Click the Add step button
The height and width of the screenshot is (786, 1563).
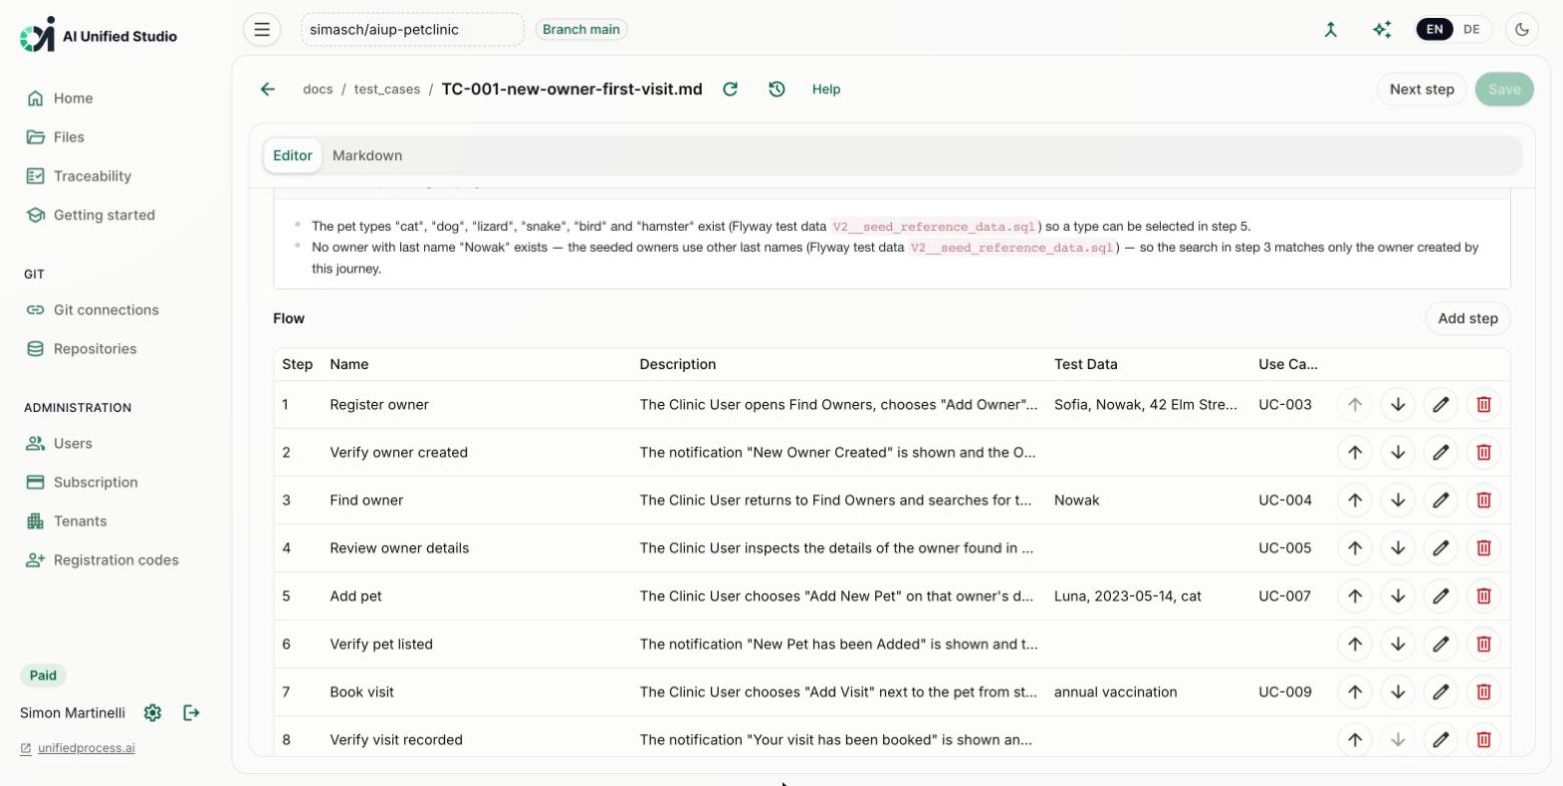point(1468,319)
